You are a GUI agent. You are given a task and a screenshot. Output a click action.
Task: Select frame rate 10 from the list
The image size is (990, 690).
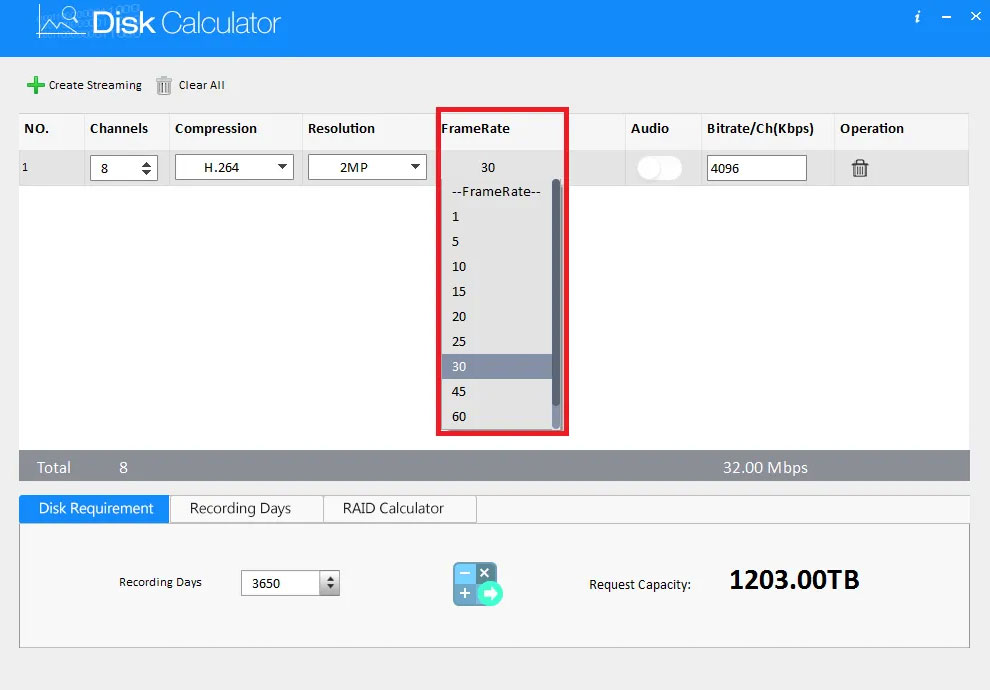[497, 266]
